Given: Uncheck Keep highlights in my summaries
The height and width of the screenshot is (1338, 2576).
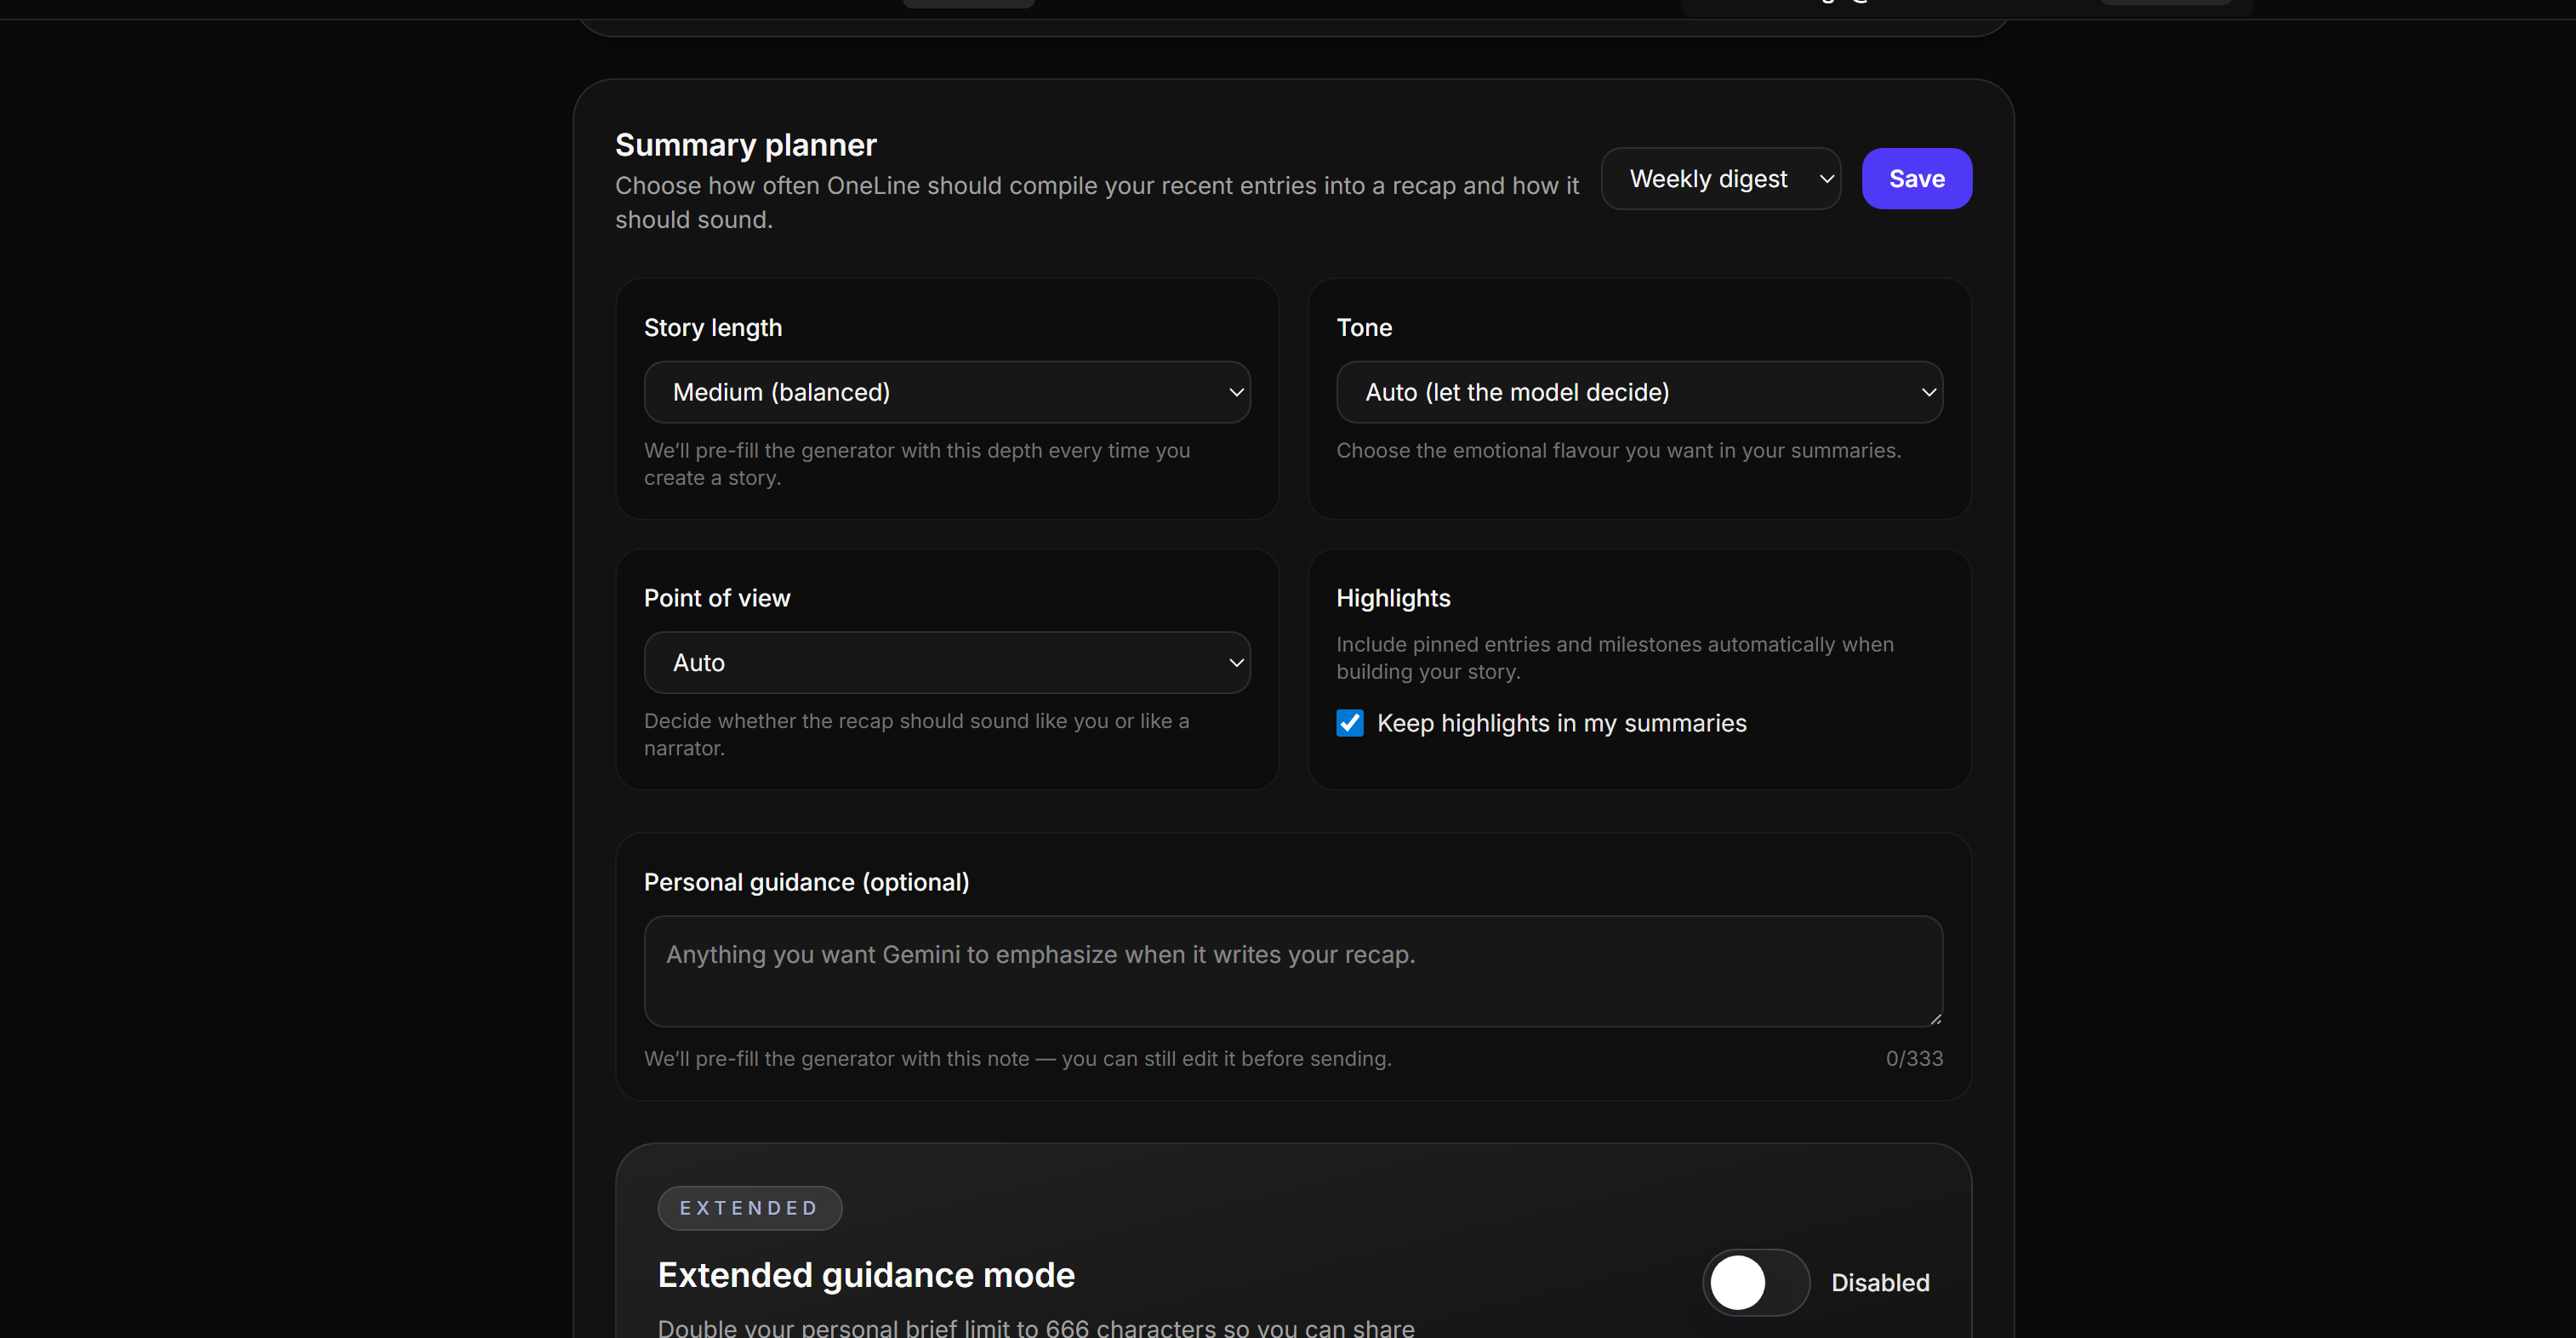Looking at the screenshot, I should [1349, 723].
